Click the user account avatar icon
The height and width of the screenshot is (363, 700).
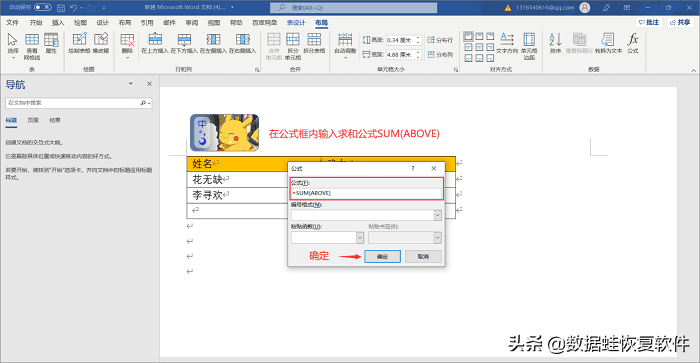click(x=584, y=8)
